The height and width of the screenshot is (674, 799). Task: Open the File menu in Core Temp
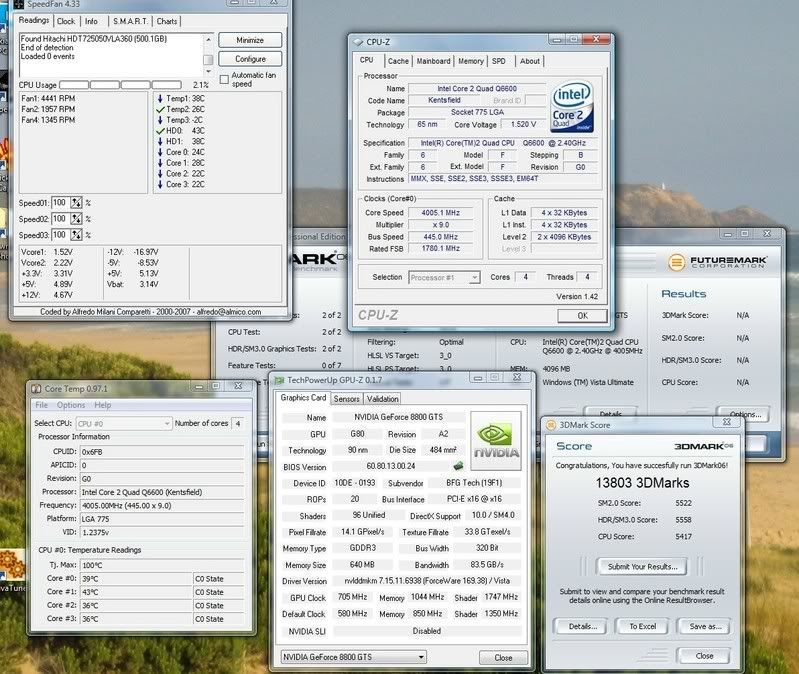(x=41, y=405)
